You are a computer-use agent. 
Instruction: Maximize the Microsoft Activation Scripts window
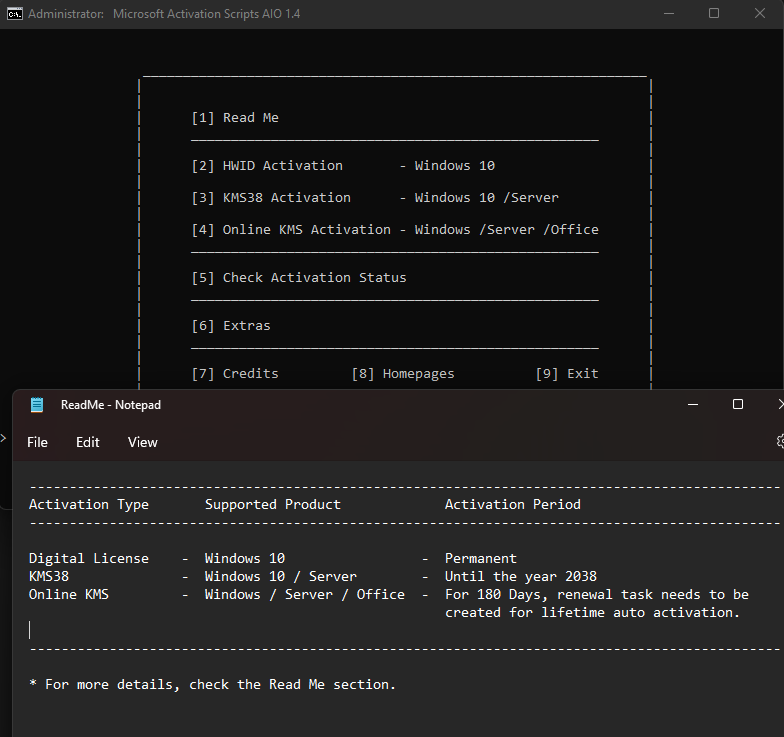click(x=714, y=14)
